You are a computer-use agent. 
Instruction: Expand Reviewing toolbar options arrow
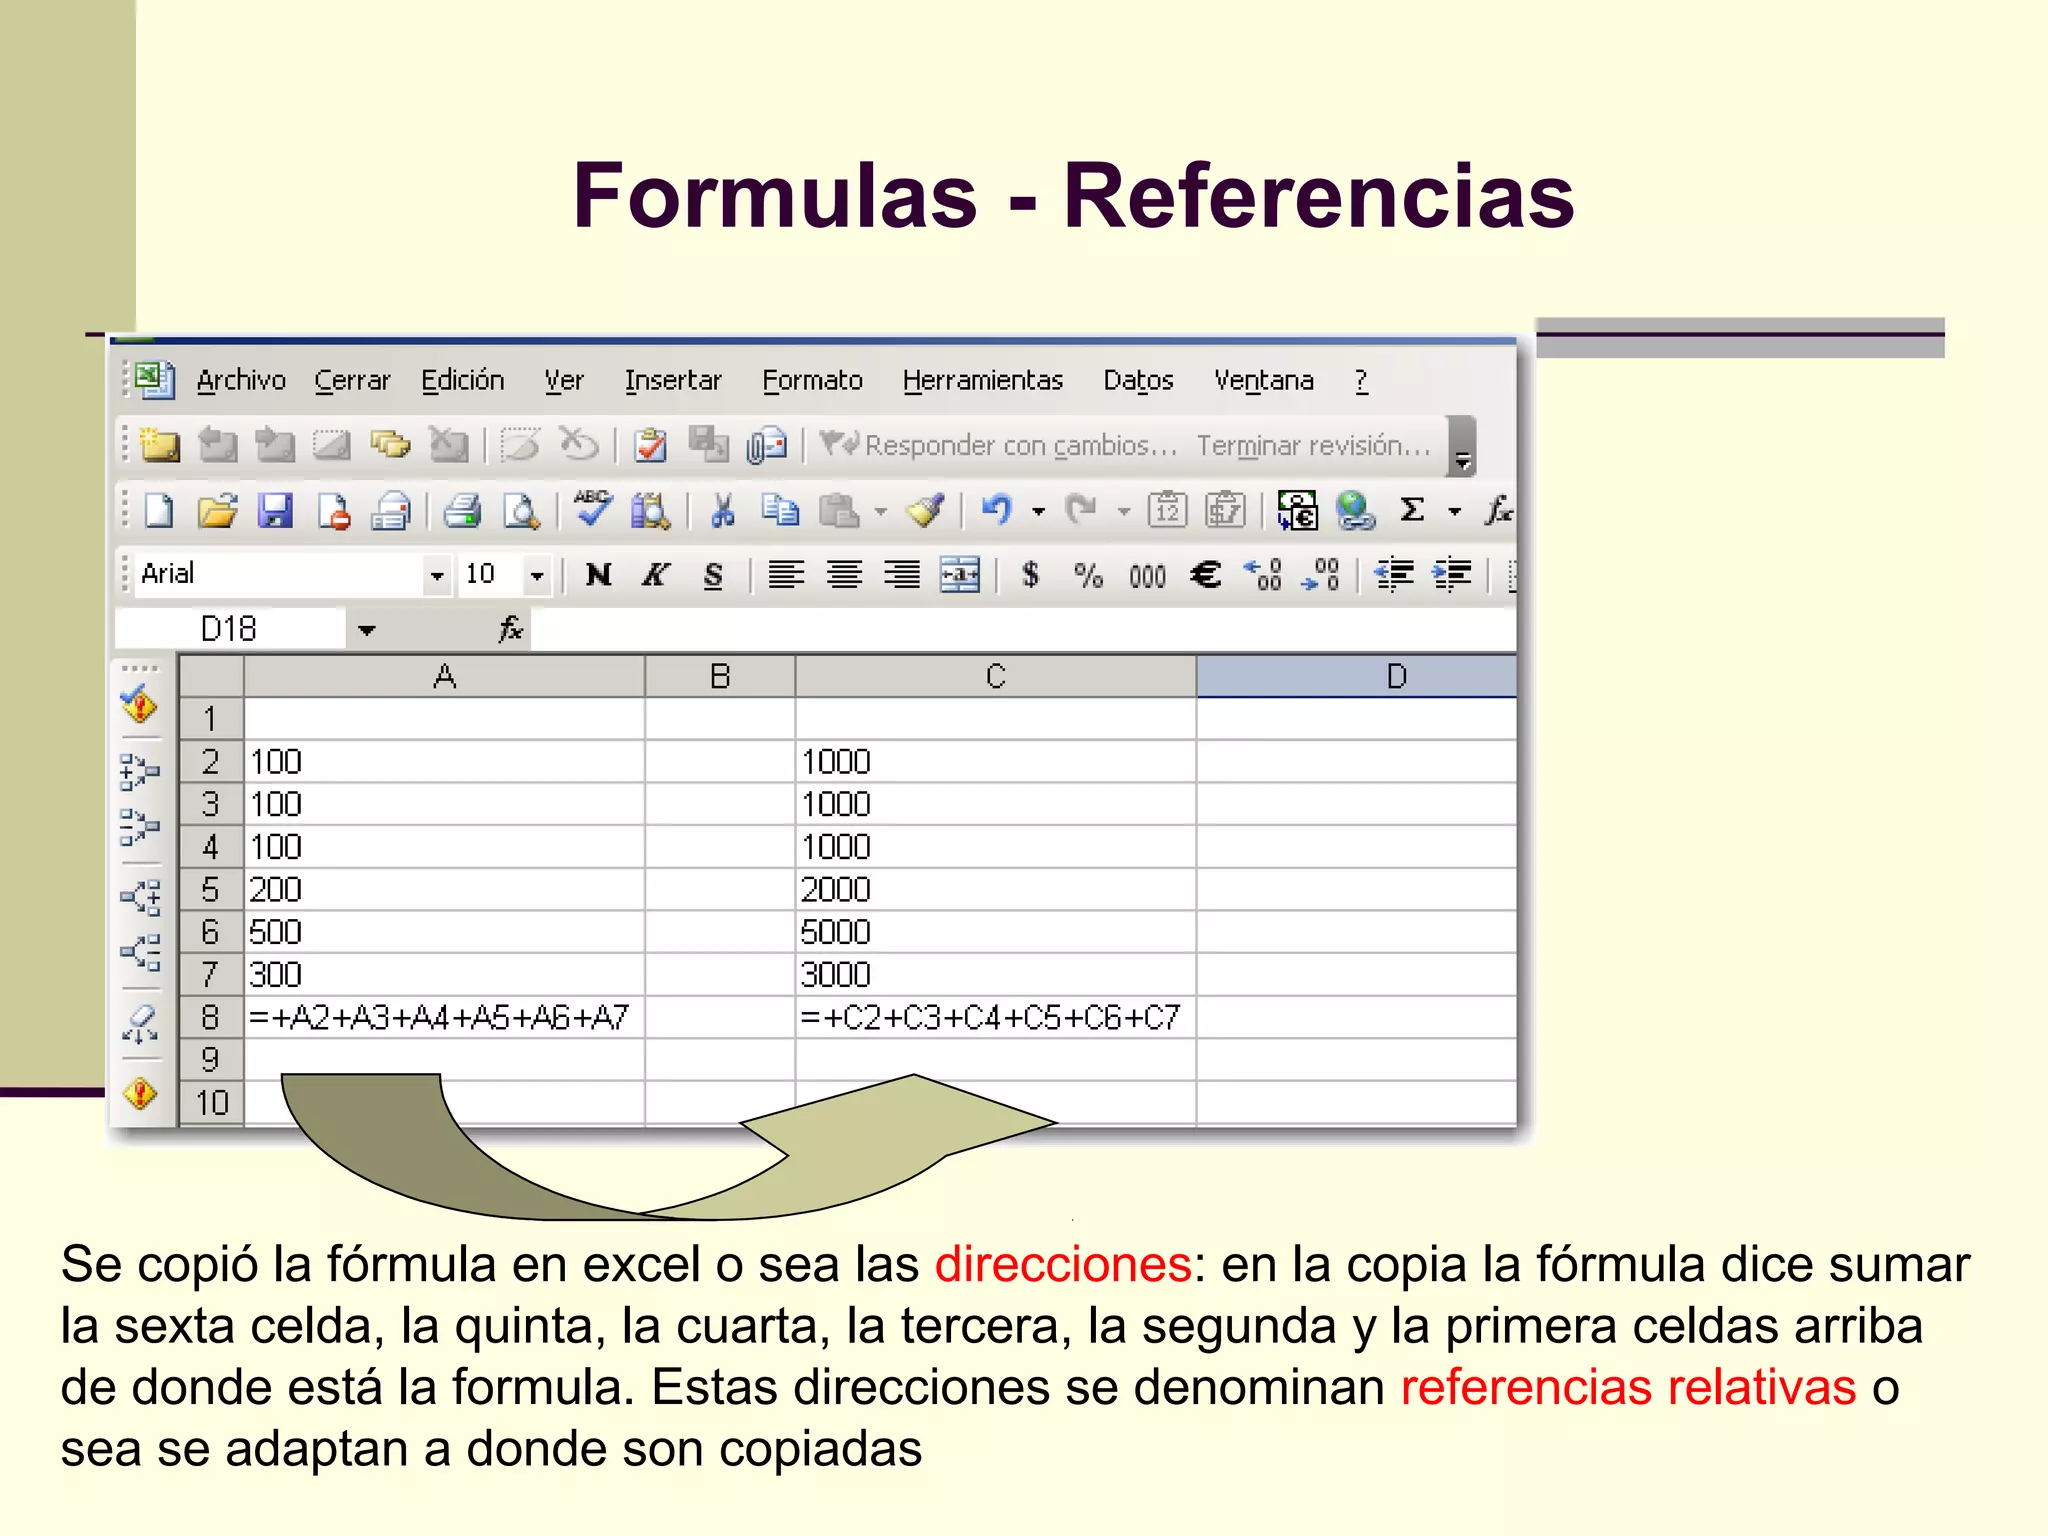pos(1462,446)
